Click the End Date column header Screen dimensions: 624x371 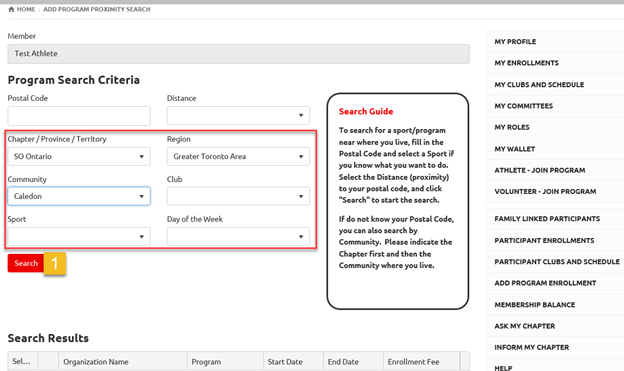coord(353,361)
